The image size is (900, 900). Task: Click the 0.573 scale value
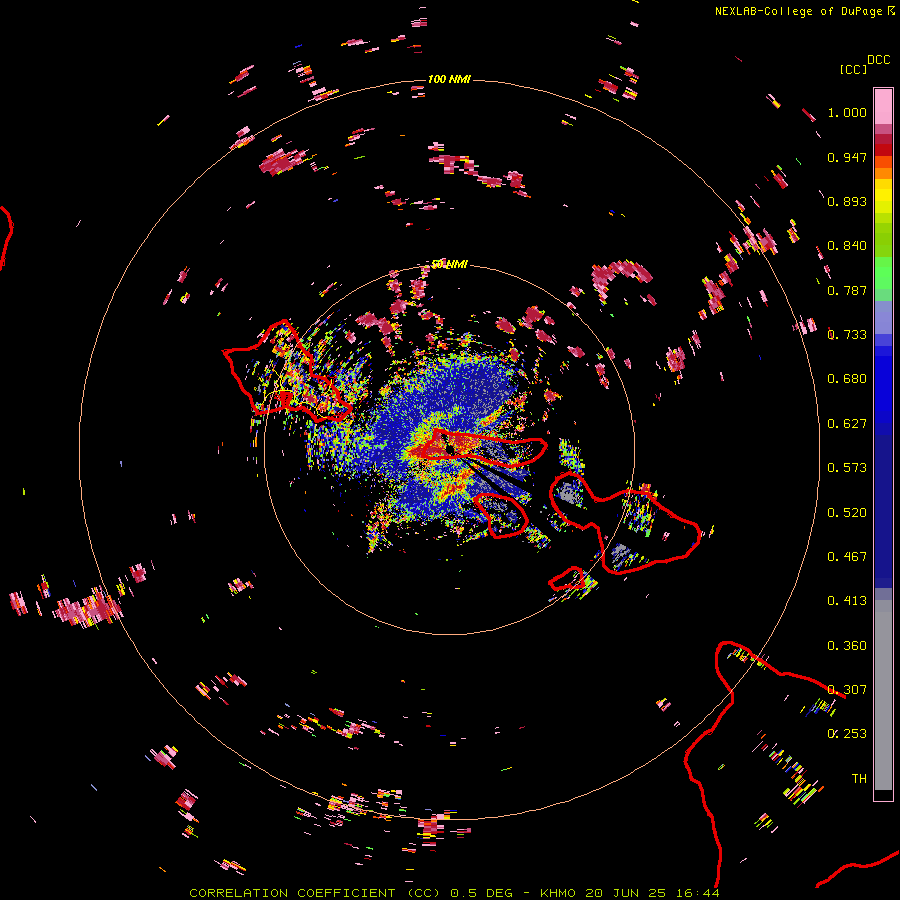[x=847, y=468]
